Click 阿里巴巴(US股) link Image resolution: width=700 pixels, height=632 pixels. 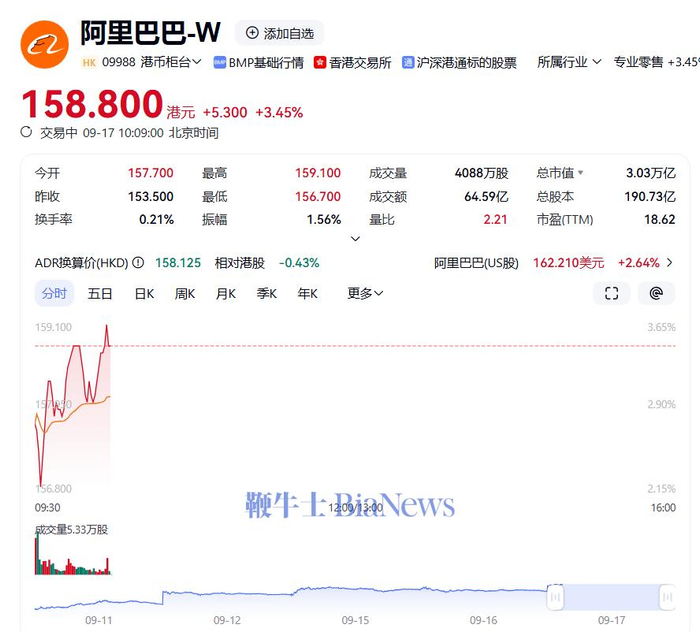pos(476,263)
